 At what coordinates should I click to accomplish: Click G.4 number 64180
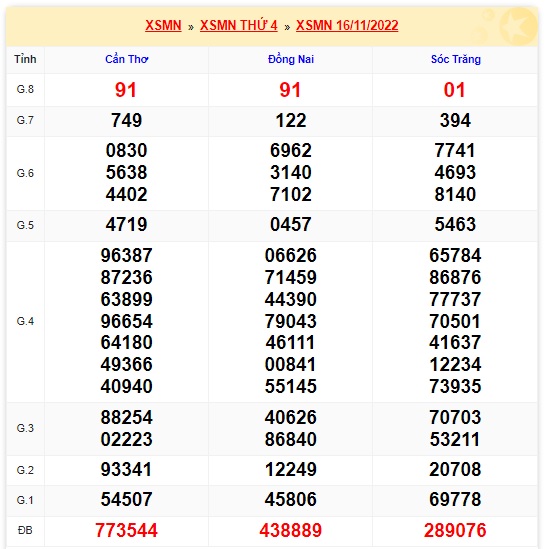[x=126, y=342]
